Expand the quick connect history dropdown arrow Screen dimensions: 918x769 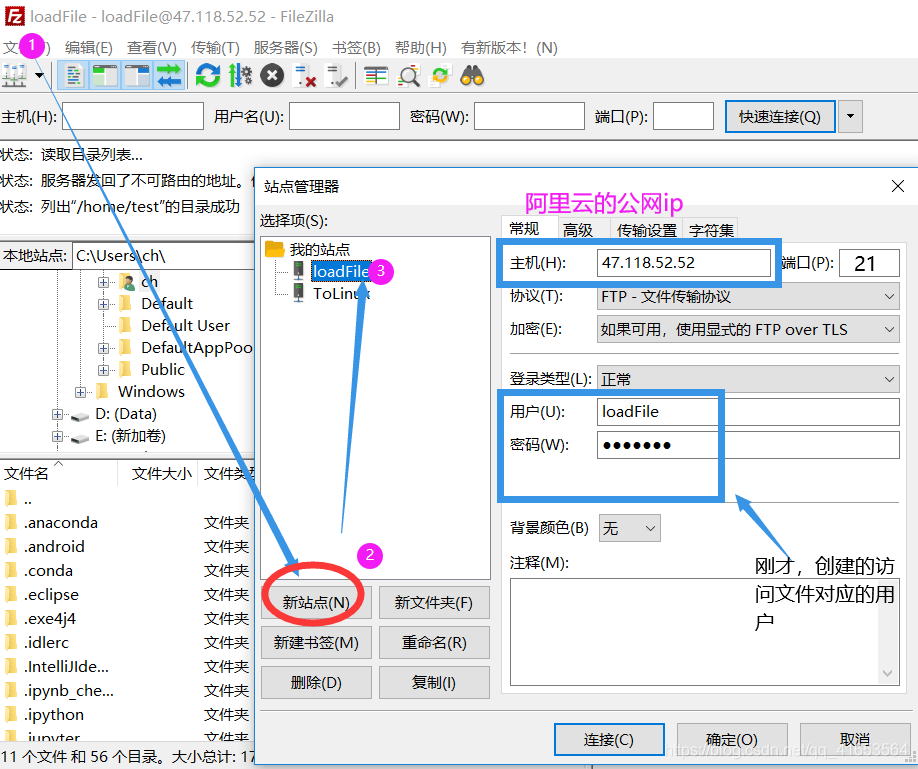(851, 116)
